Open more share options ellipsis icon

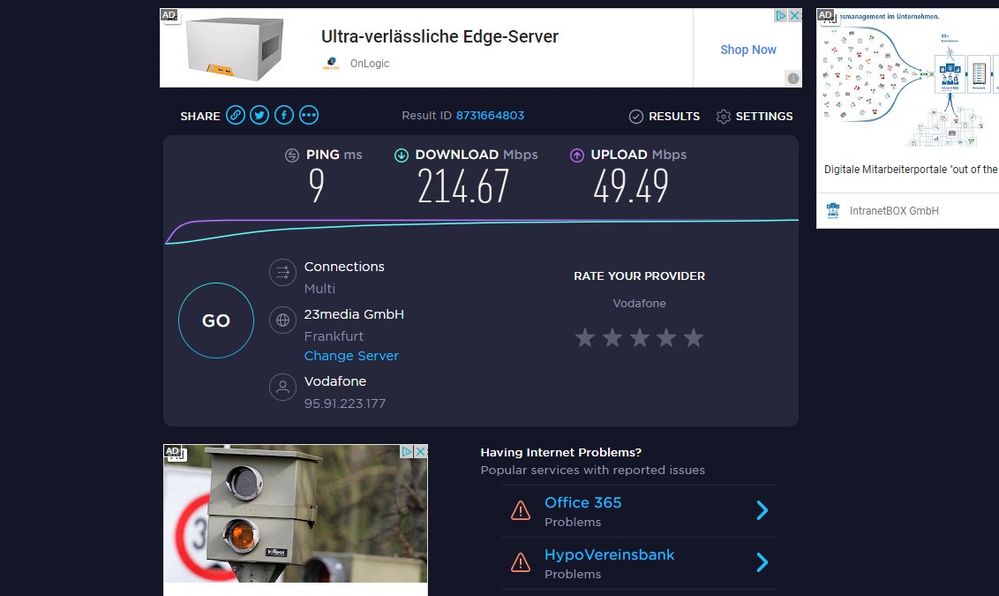309,115
